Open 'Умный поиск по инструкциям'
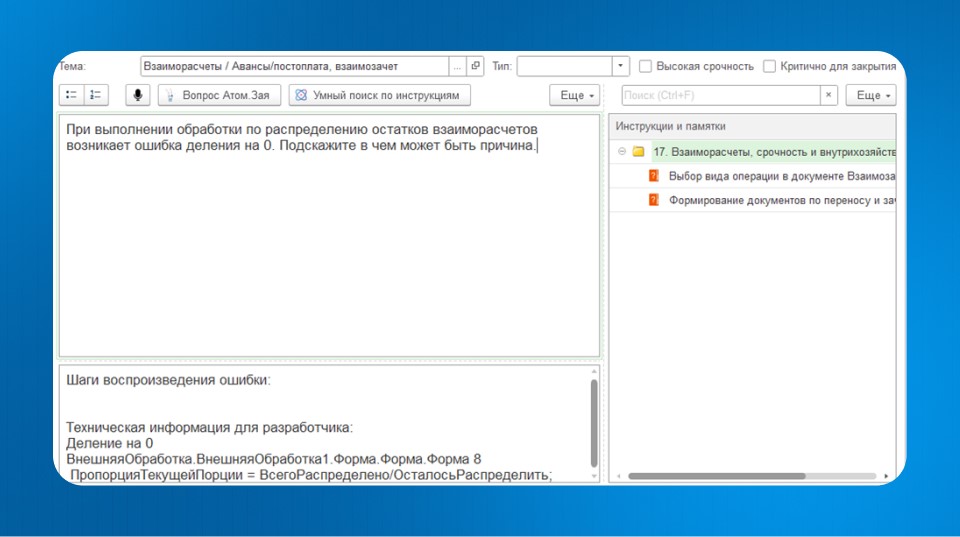This screenshot has width=960, height=537. pos(380,95)
